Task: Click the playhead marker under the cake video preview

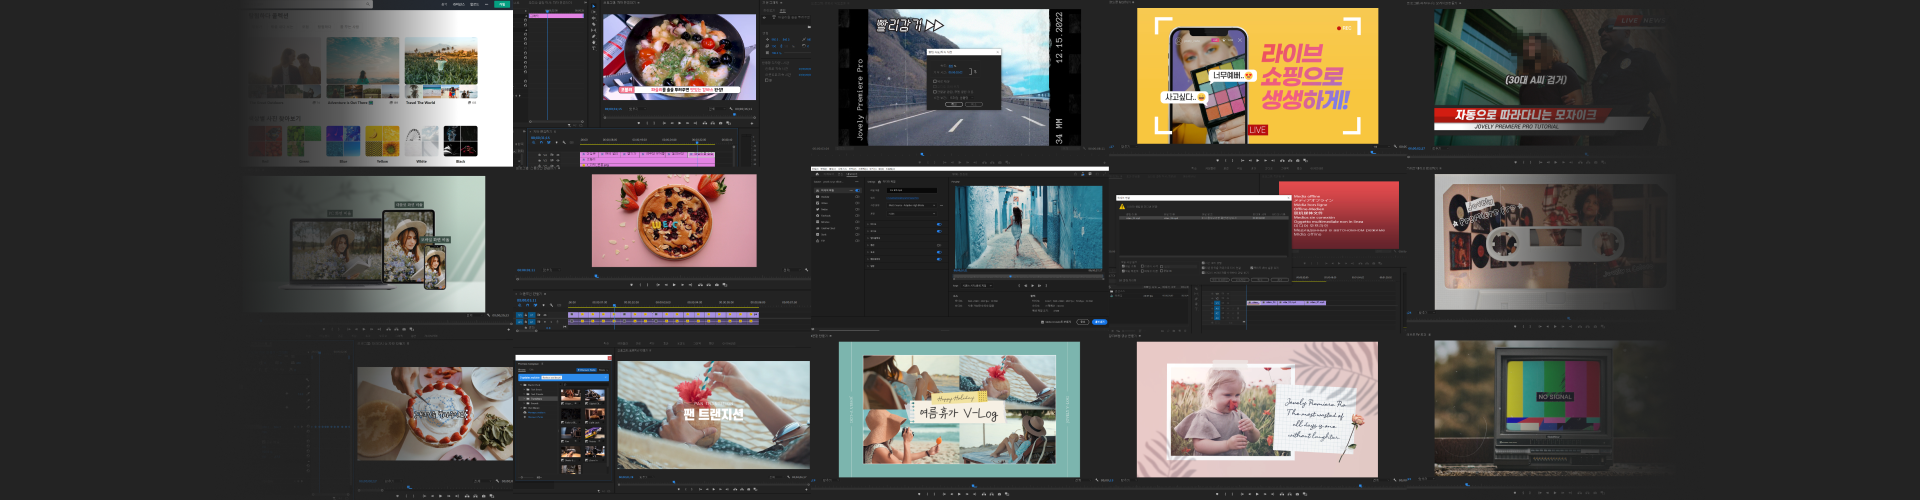Action: 409,487
